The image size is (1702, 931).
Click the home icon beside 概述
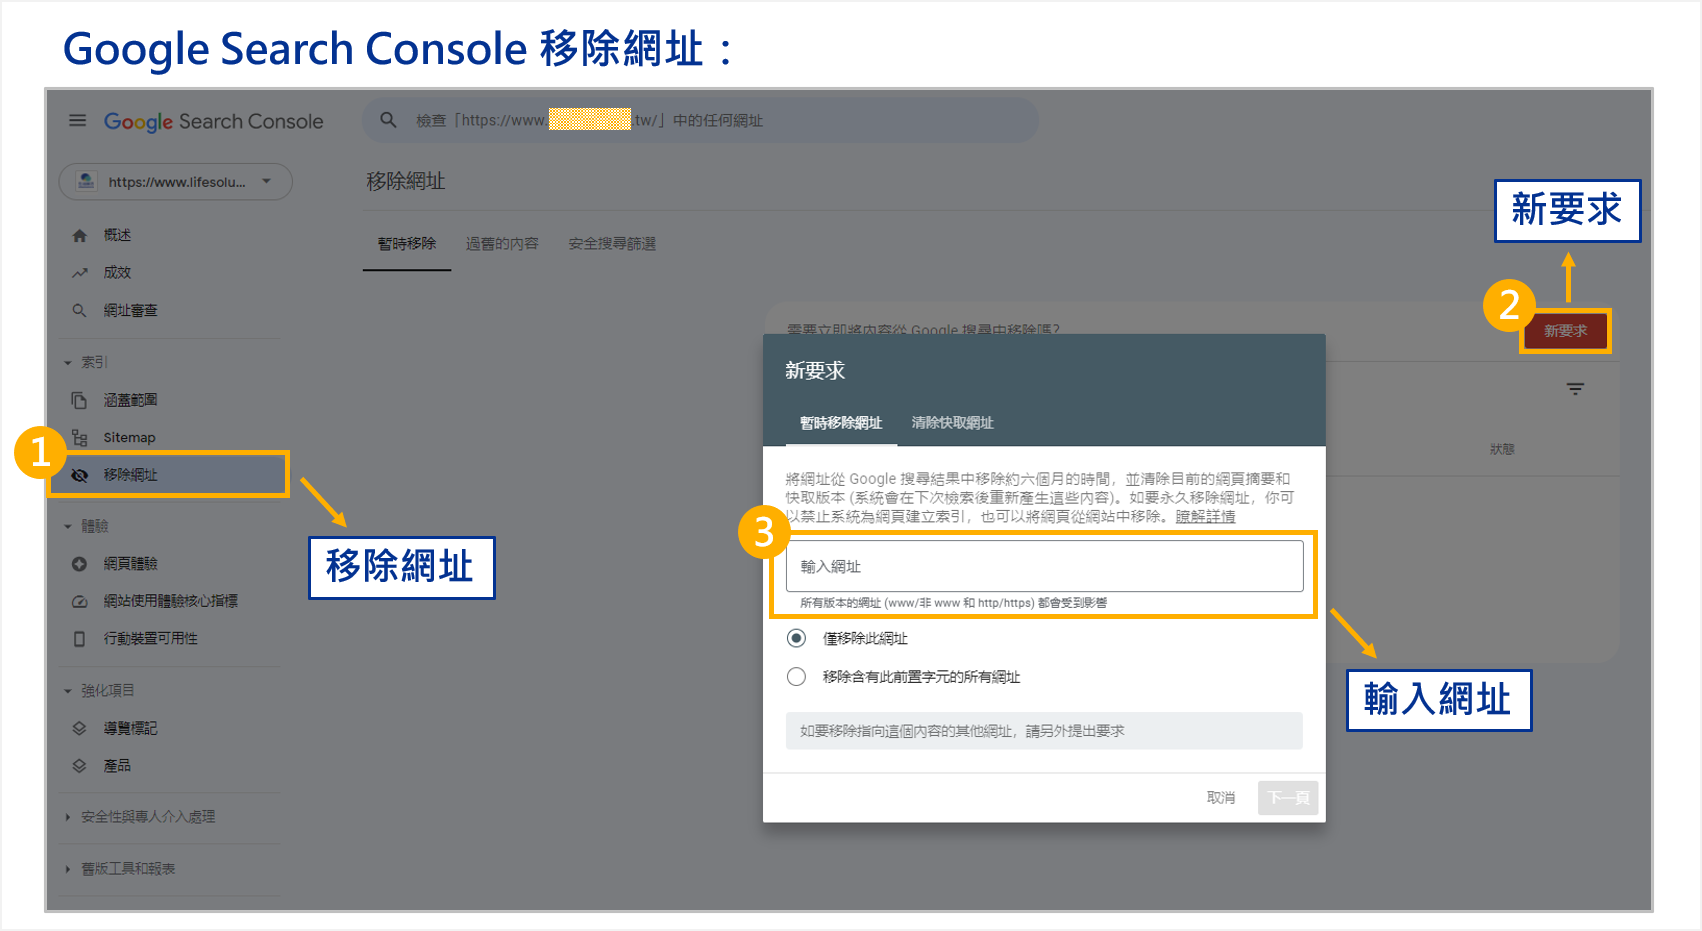pyautogui.click(x=79, y=235)
